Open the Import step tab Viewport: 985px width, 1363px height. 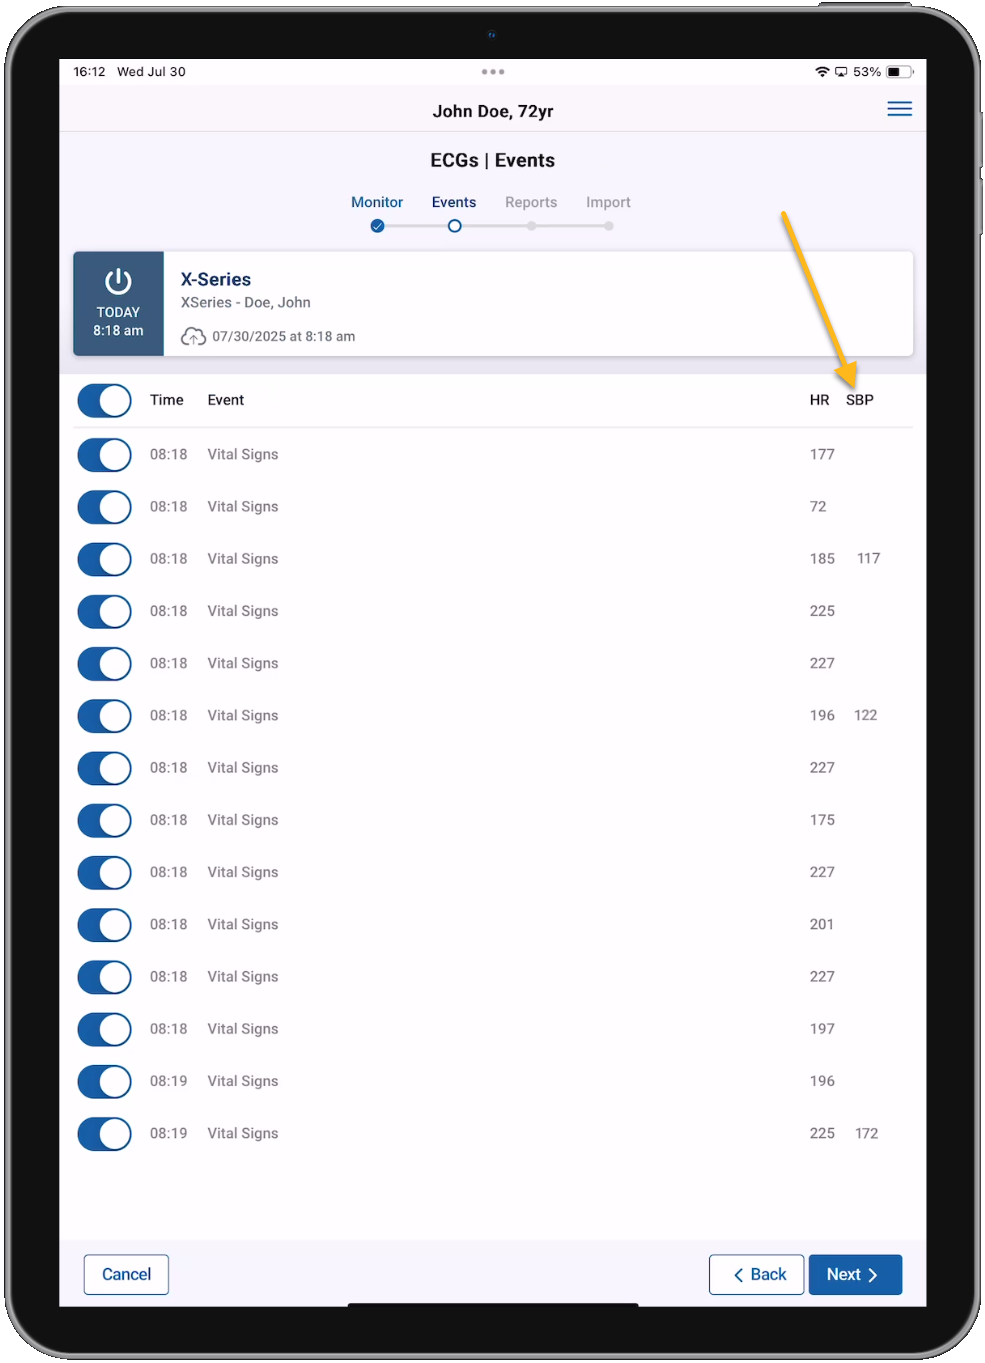[x=608, y=202]
